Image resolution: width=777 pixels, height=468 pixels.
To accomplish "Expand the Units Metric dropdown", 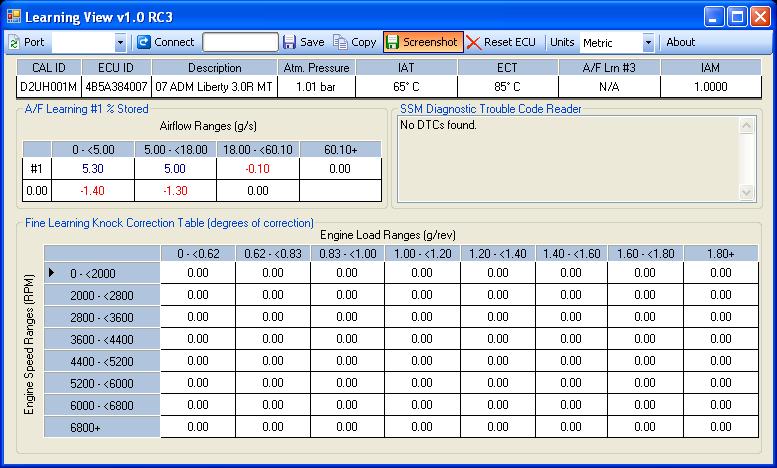I will [x=648, y=43].
